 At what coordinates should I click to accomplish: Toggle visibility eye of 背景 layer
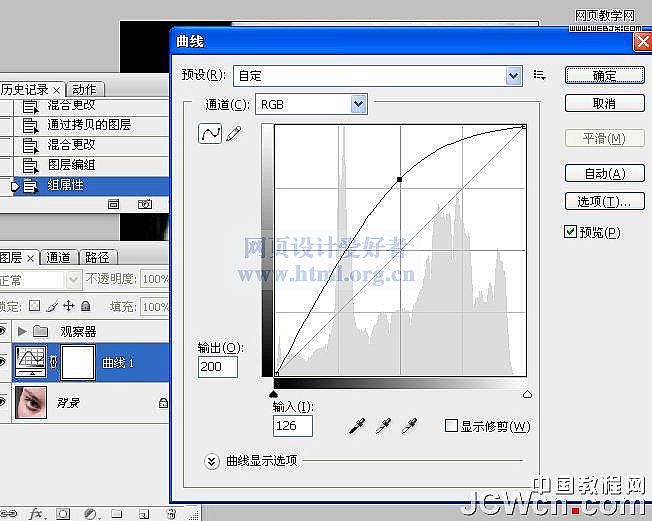tap(3, 402)
